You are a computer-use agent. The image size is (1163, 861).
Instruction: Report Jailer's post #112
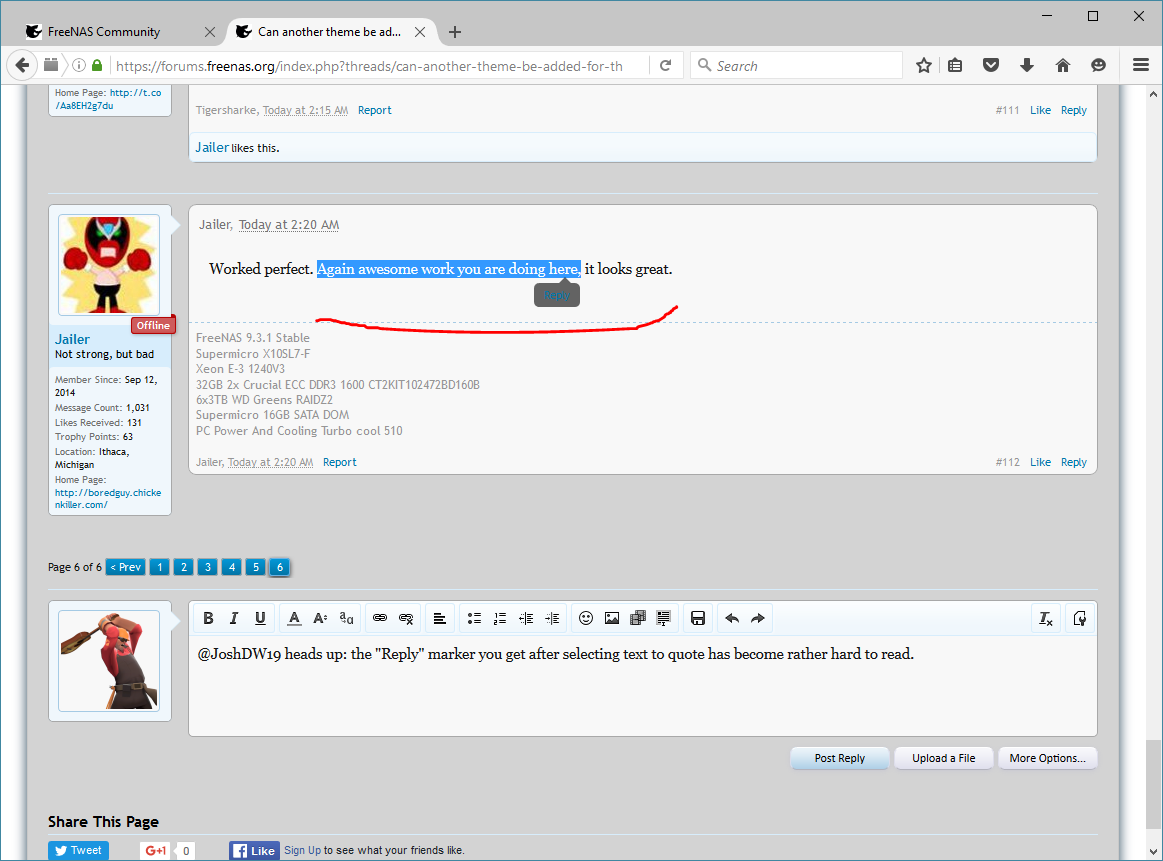340,462
